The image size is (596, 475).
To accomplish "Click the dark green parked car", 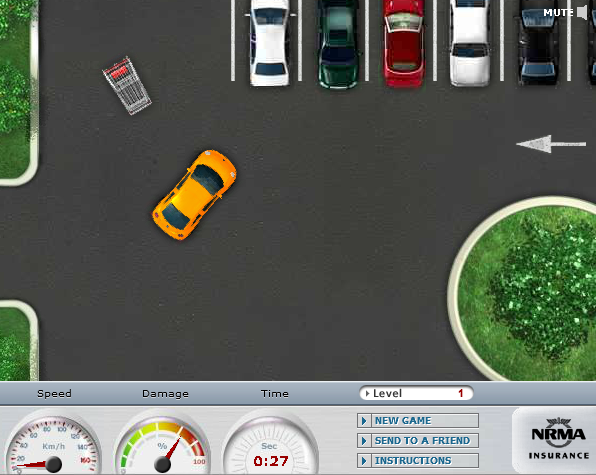I will coord(337,44).
